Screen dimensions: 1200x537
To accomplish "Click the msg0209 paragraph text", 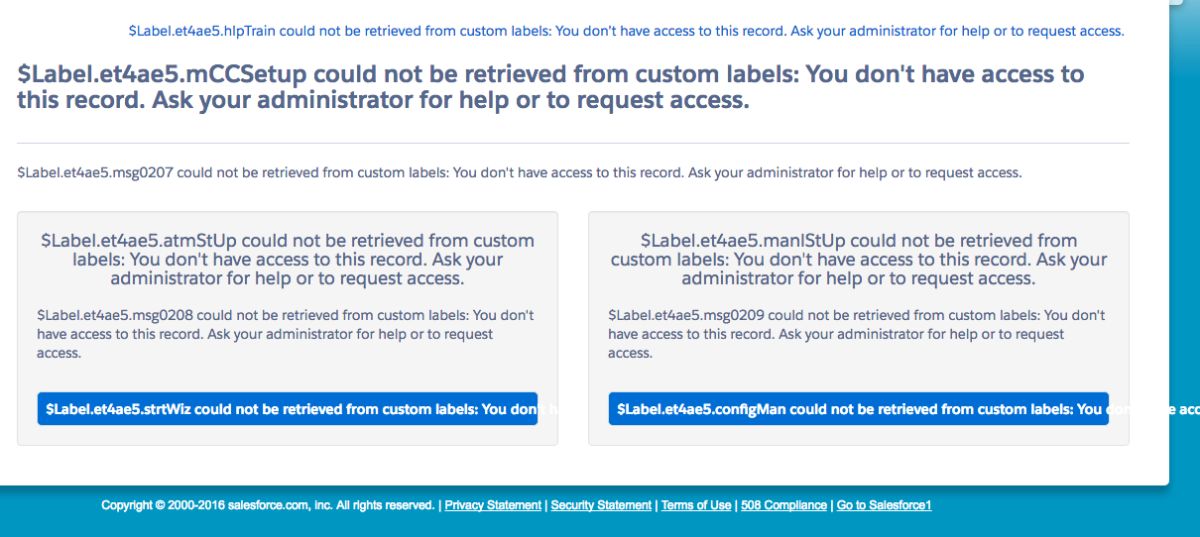I will coord(856,334).
